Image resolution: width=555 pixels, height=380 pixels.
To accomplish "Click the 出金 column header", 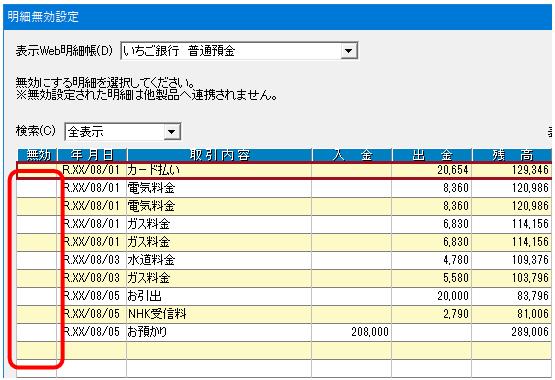I will tap(432, 155).
